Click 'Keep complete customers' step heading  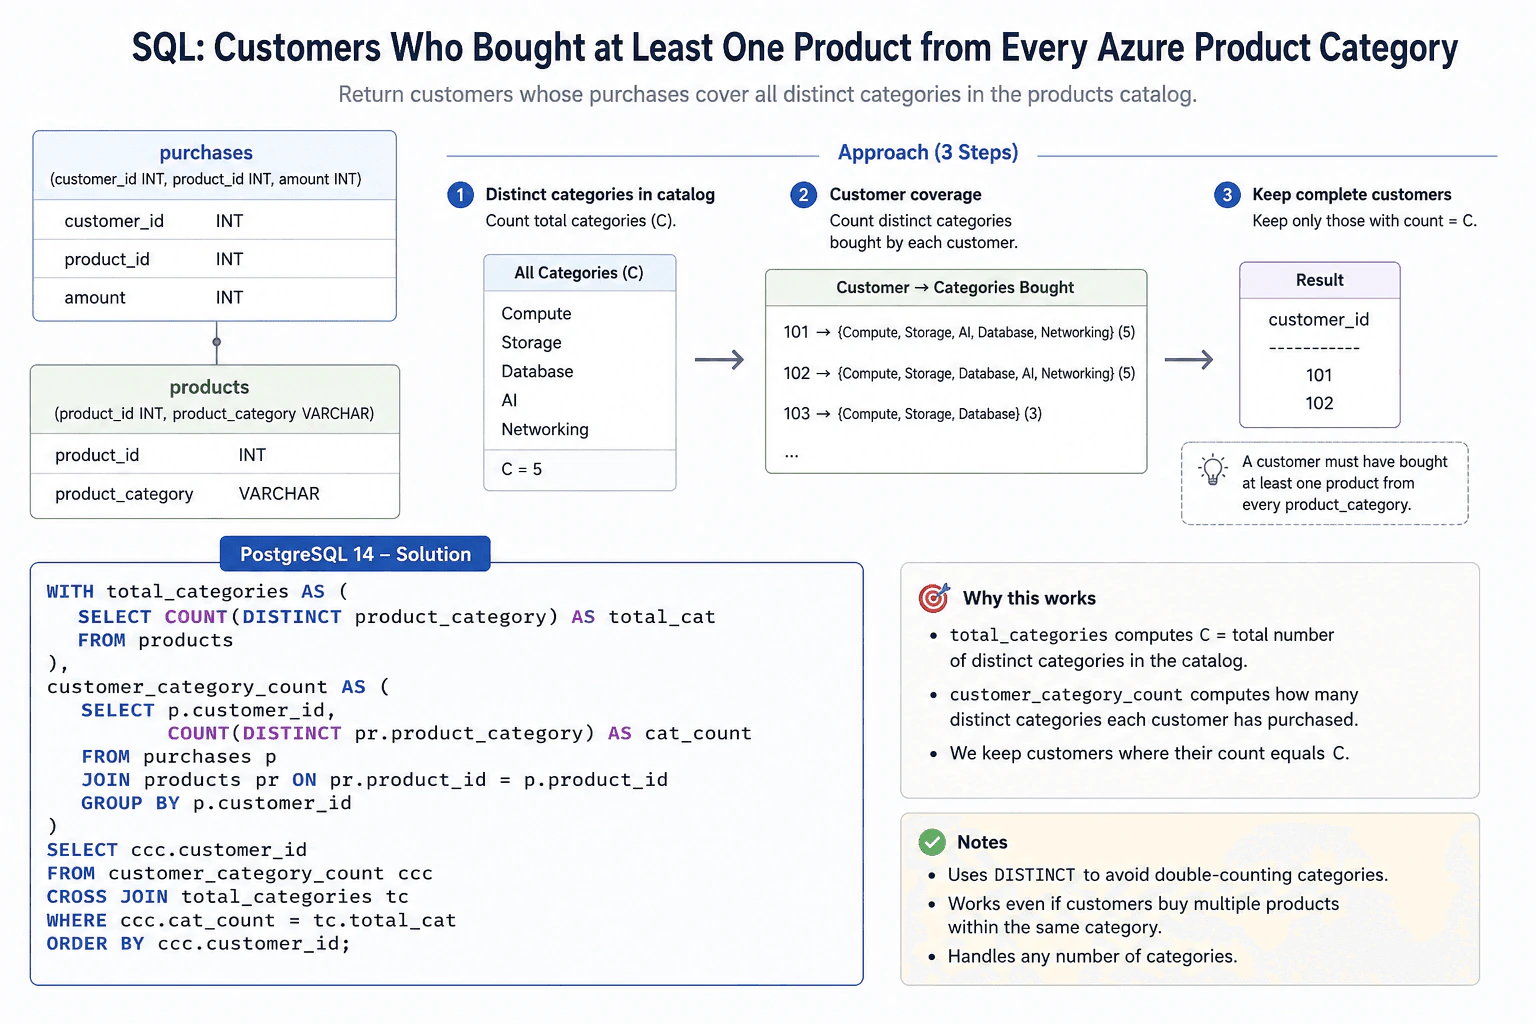pyautogui.click(x=1351, y=194)
